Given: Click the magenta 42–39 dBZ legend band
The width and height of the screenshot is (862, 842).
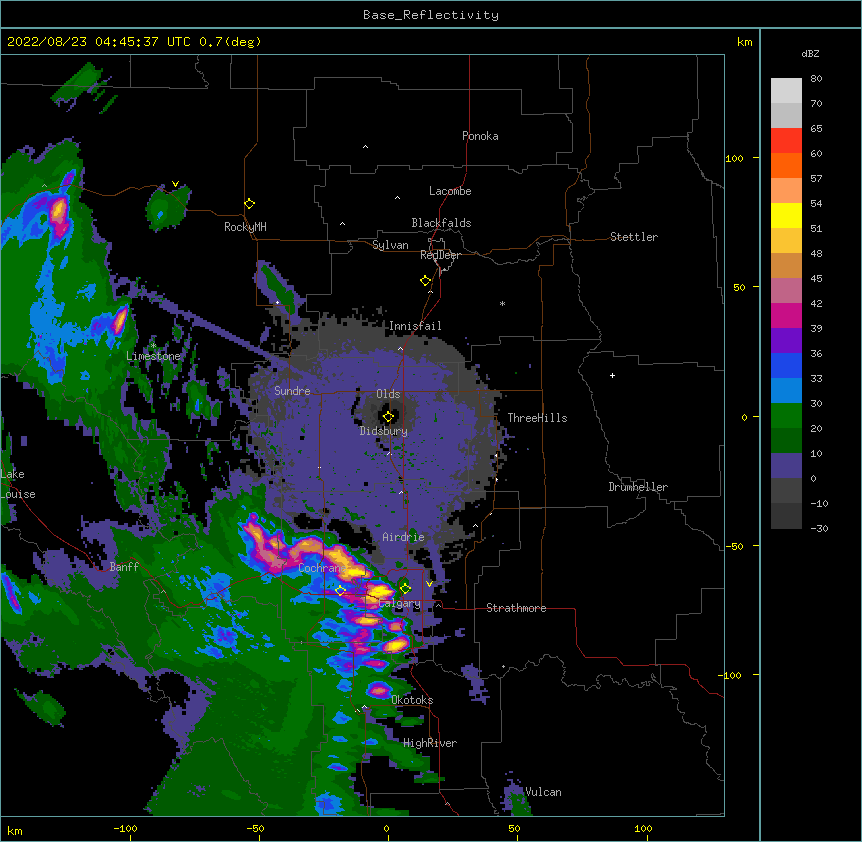Looking at the screenshot, I should pos(786,315).
